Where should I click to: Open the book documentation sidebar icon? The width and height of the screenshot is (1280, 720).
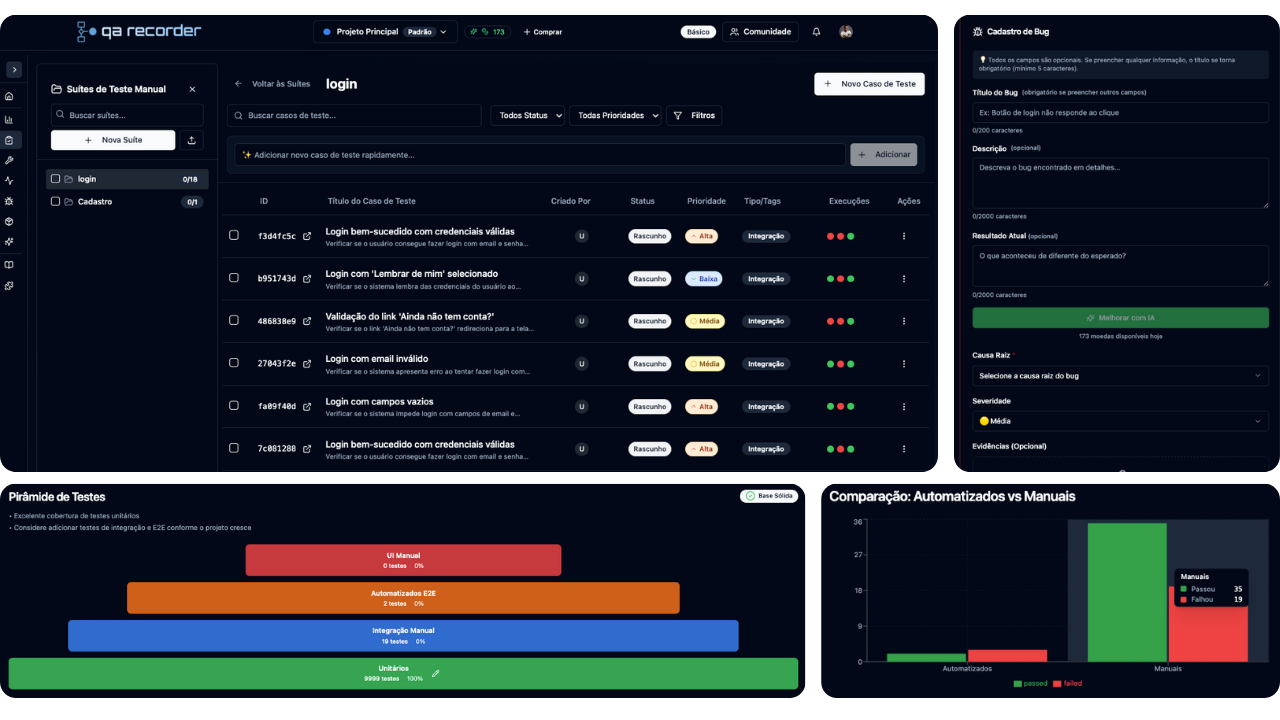pyautogui.click(x=9, y=265)
